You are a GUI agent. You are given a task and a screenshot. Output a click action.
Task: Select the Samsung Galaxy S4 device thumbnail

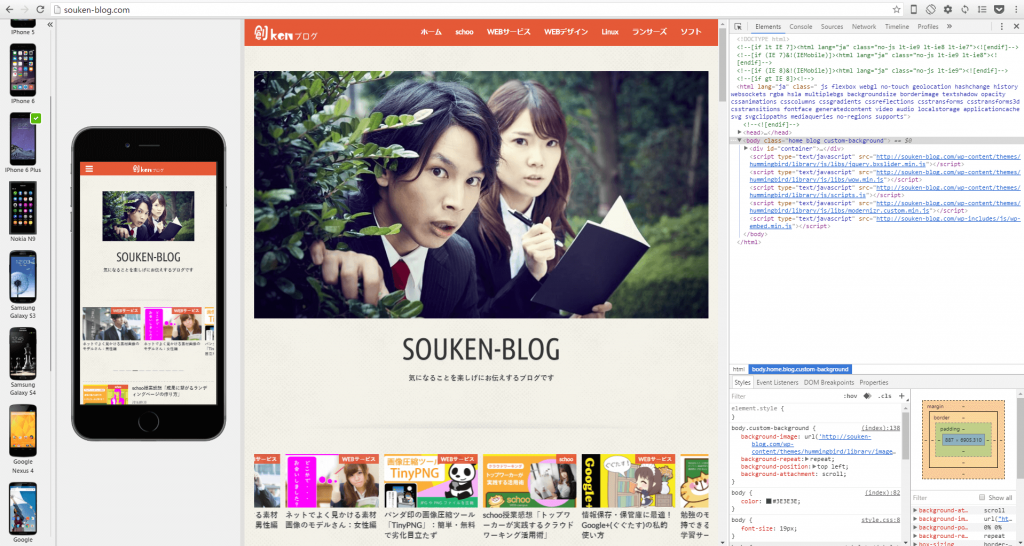click(x=23, y=354)
